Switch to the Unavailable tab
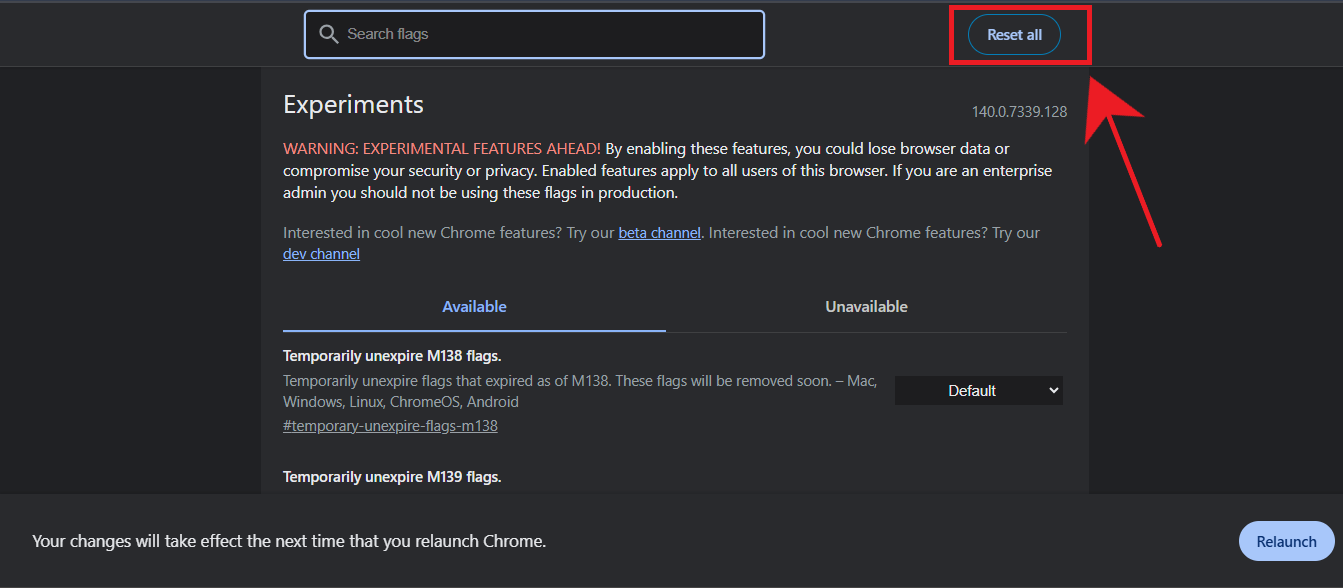 866,307
